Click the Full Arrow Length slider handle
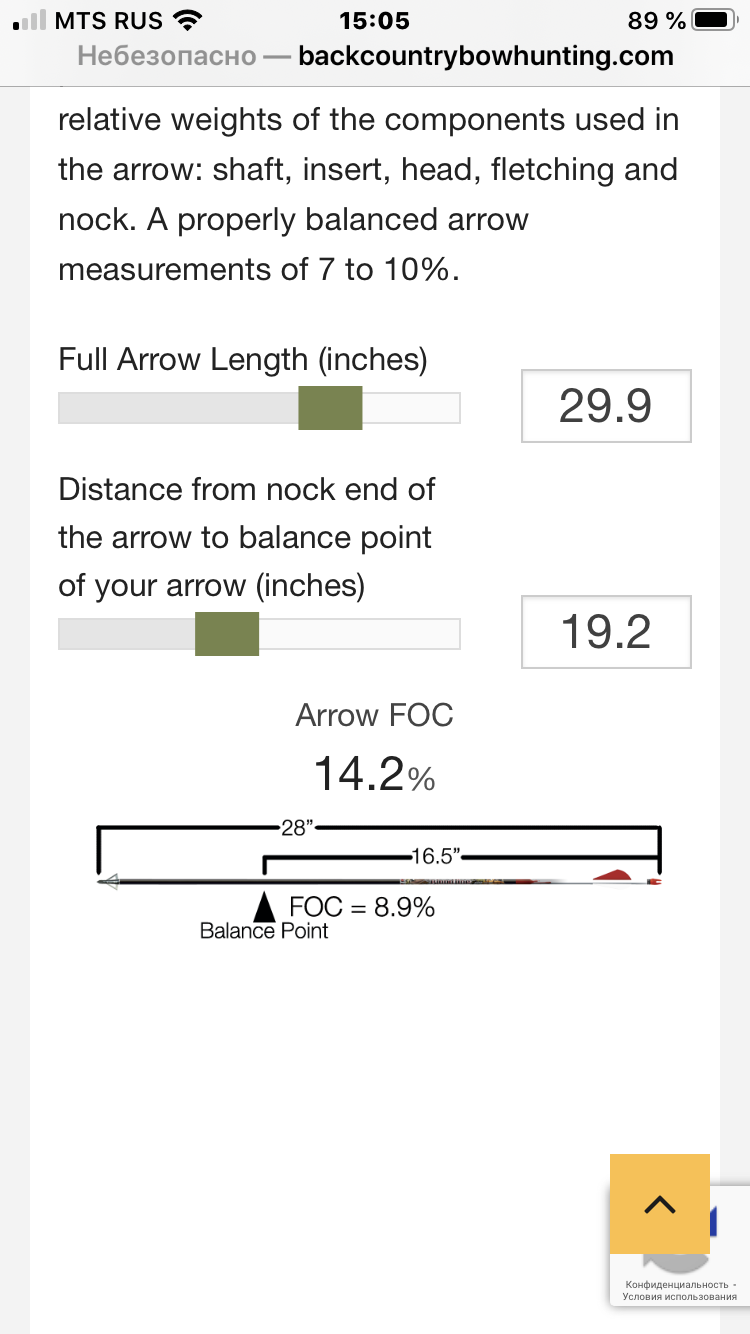 tap(330, 408)
